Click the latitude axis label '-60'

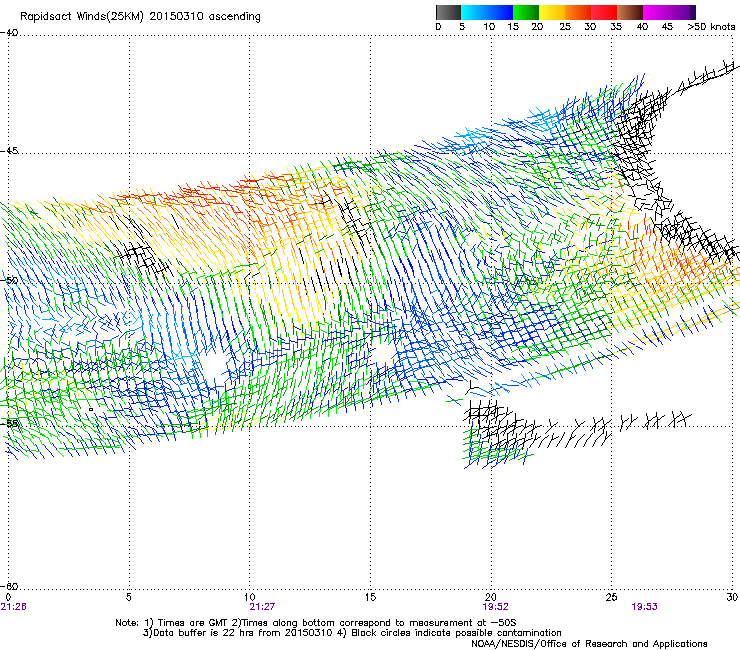[x=9, y=586]
